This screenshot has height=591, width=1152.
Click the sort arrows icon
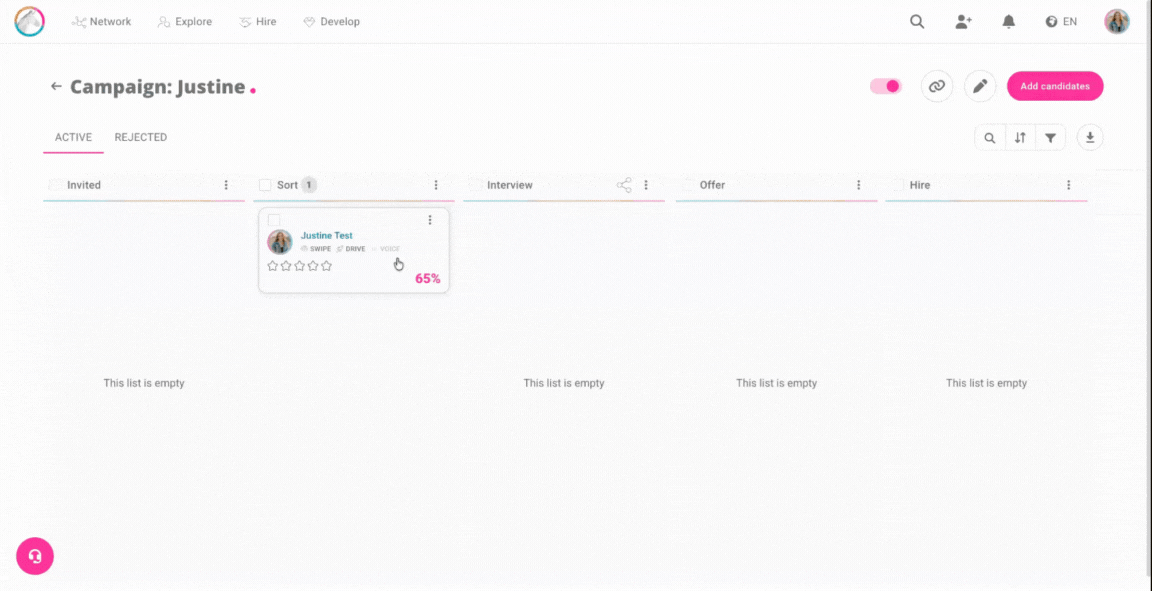pyautogui.click(x=1020, y=138)
